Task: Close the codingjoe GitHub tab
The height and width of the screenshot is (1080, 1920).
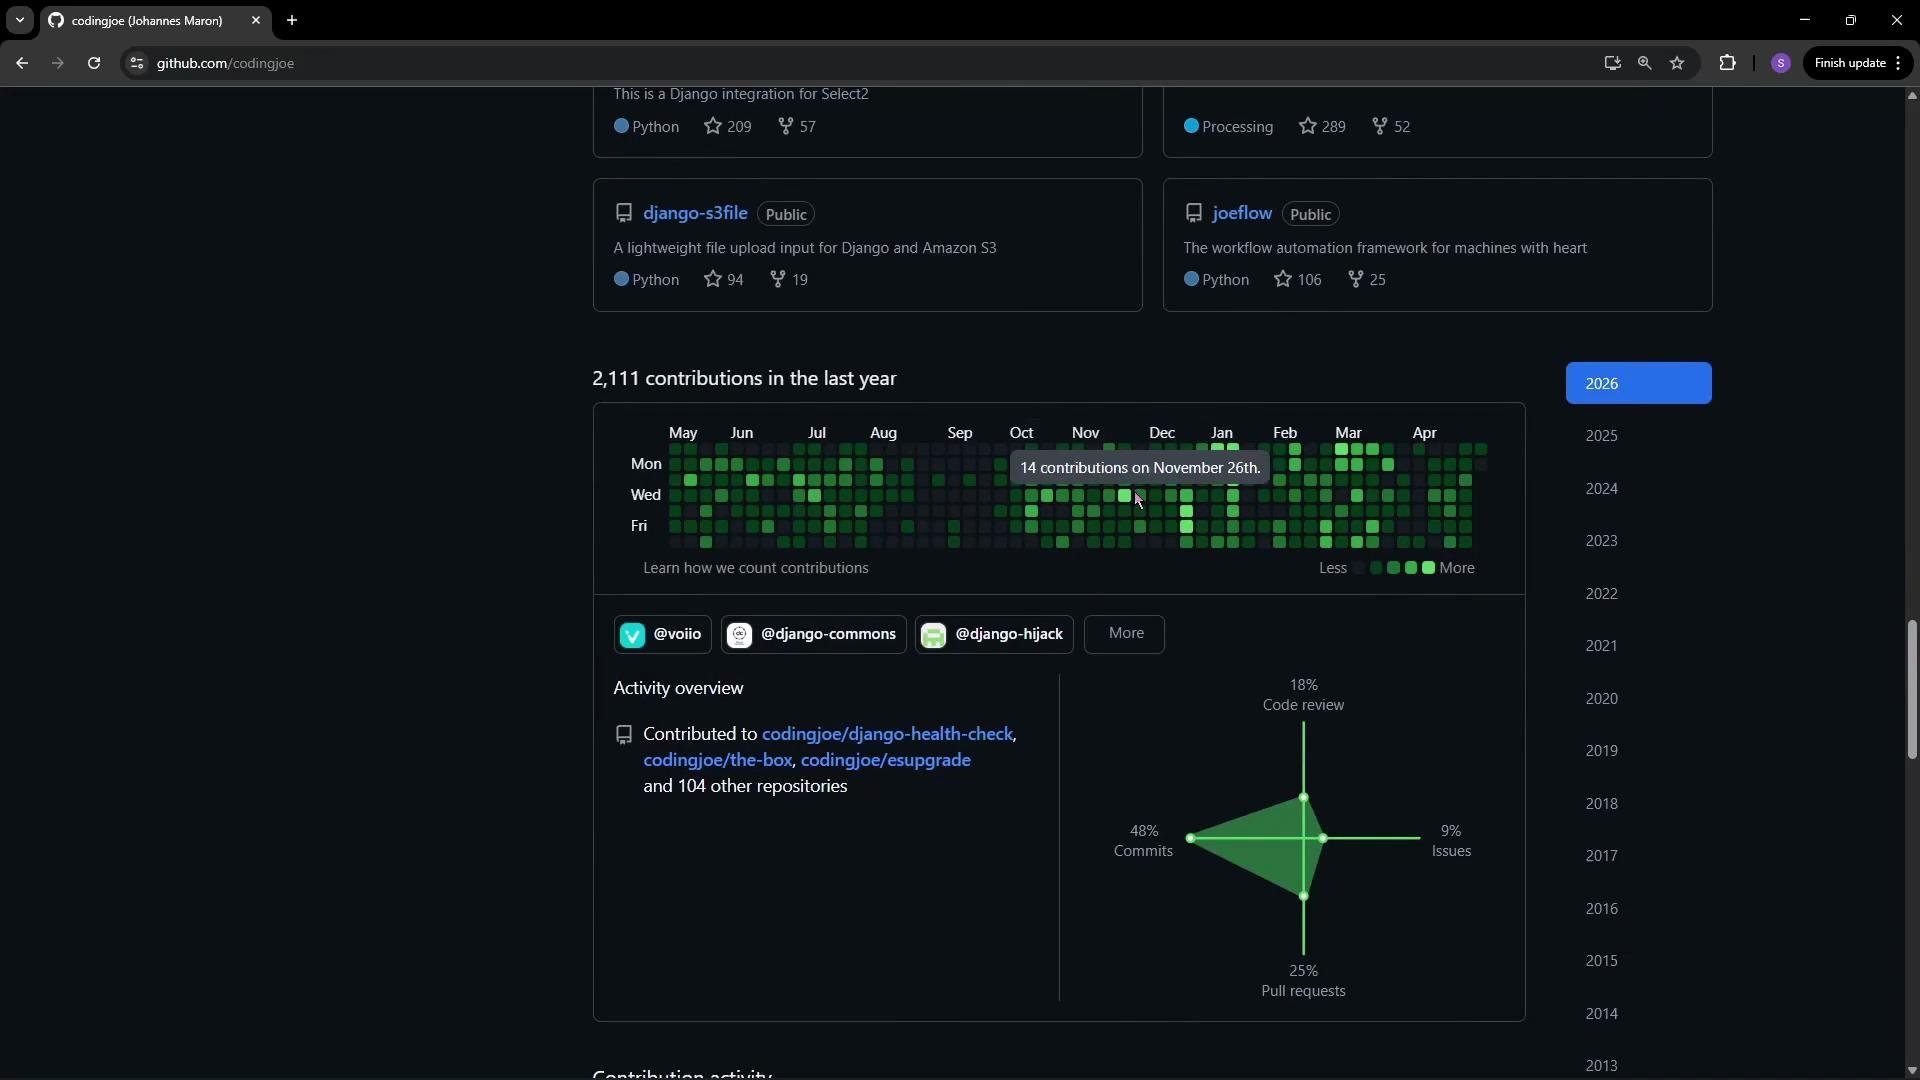Action: 256,20
